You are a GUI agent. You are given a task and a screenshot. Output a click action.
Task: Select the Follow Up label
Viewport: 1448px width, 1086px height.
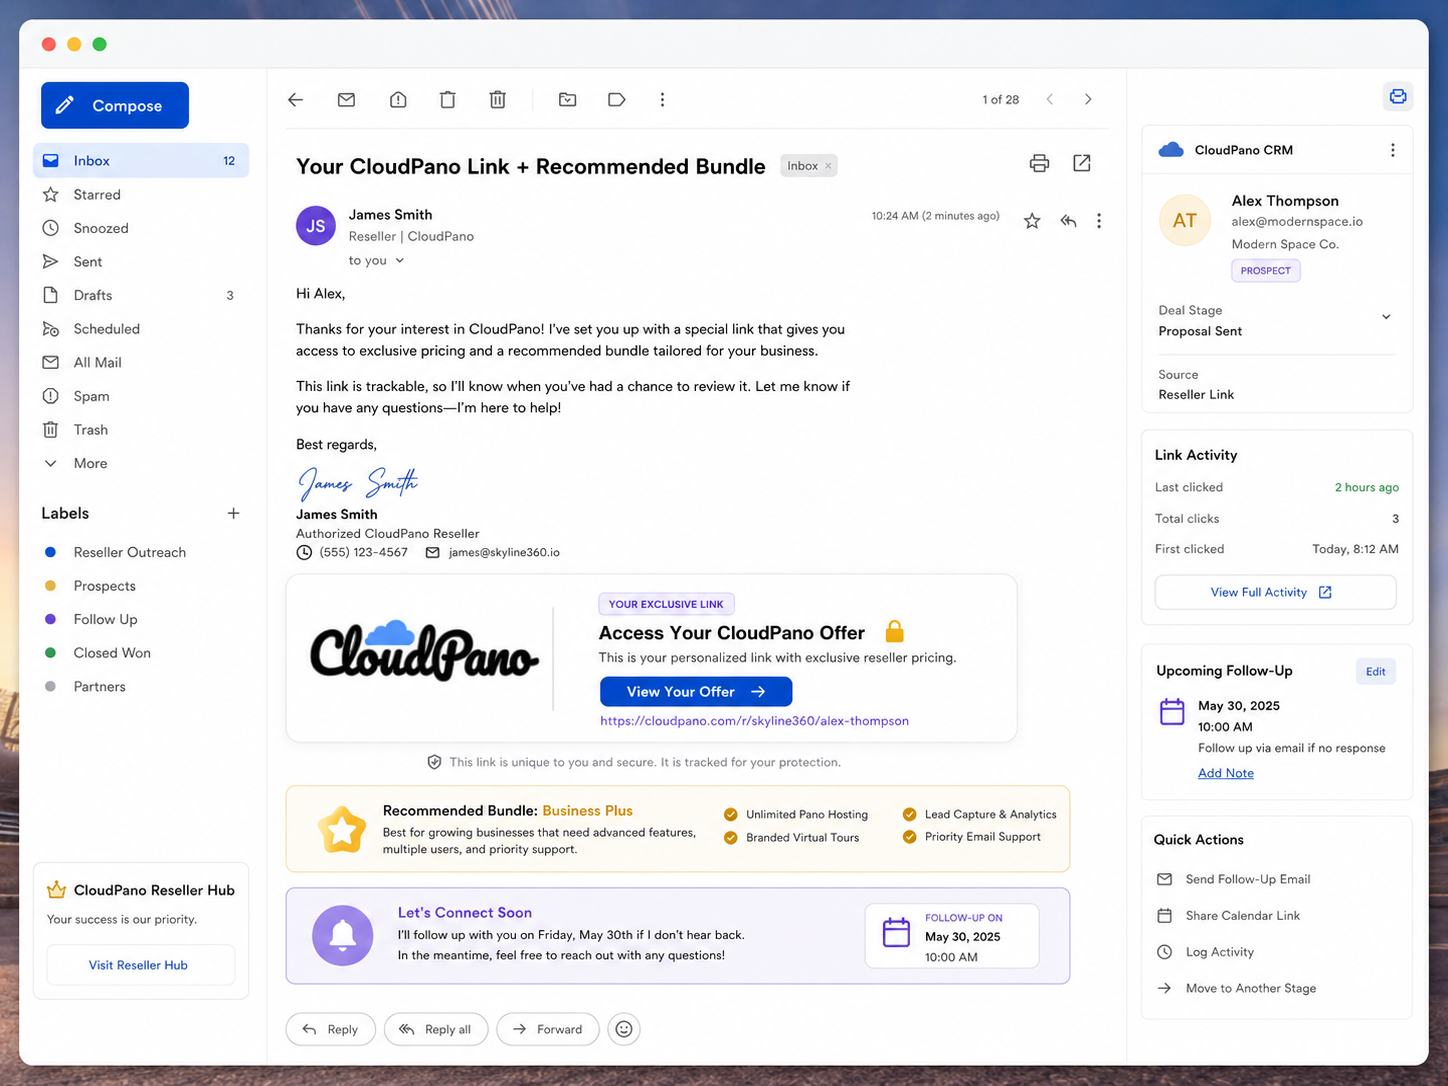pos(91,620)
